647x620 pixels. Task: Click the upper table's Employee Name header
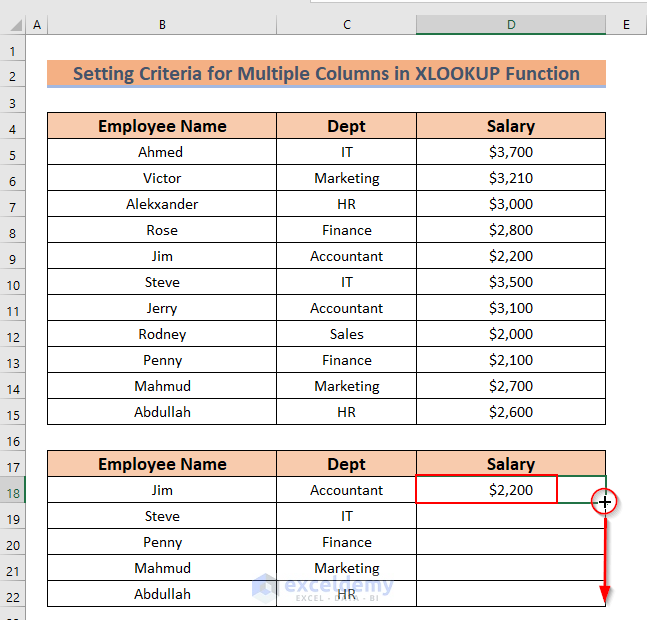tap(162, 126)
